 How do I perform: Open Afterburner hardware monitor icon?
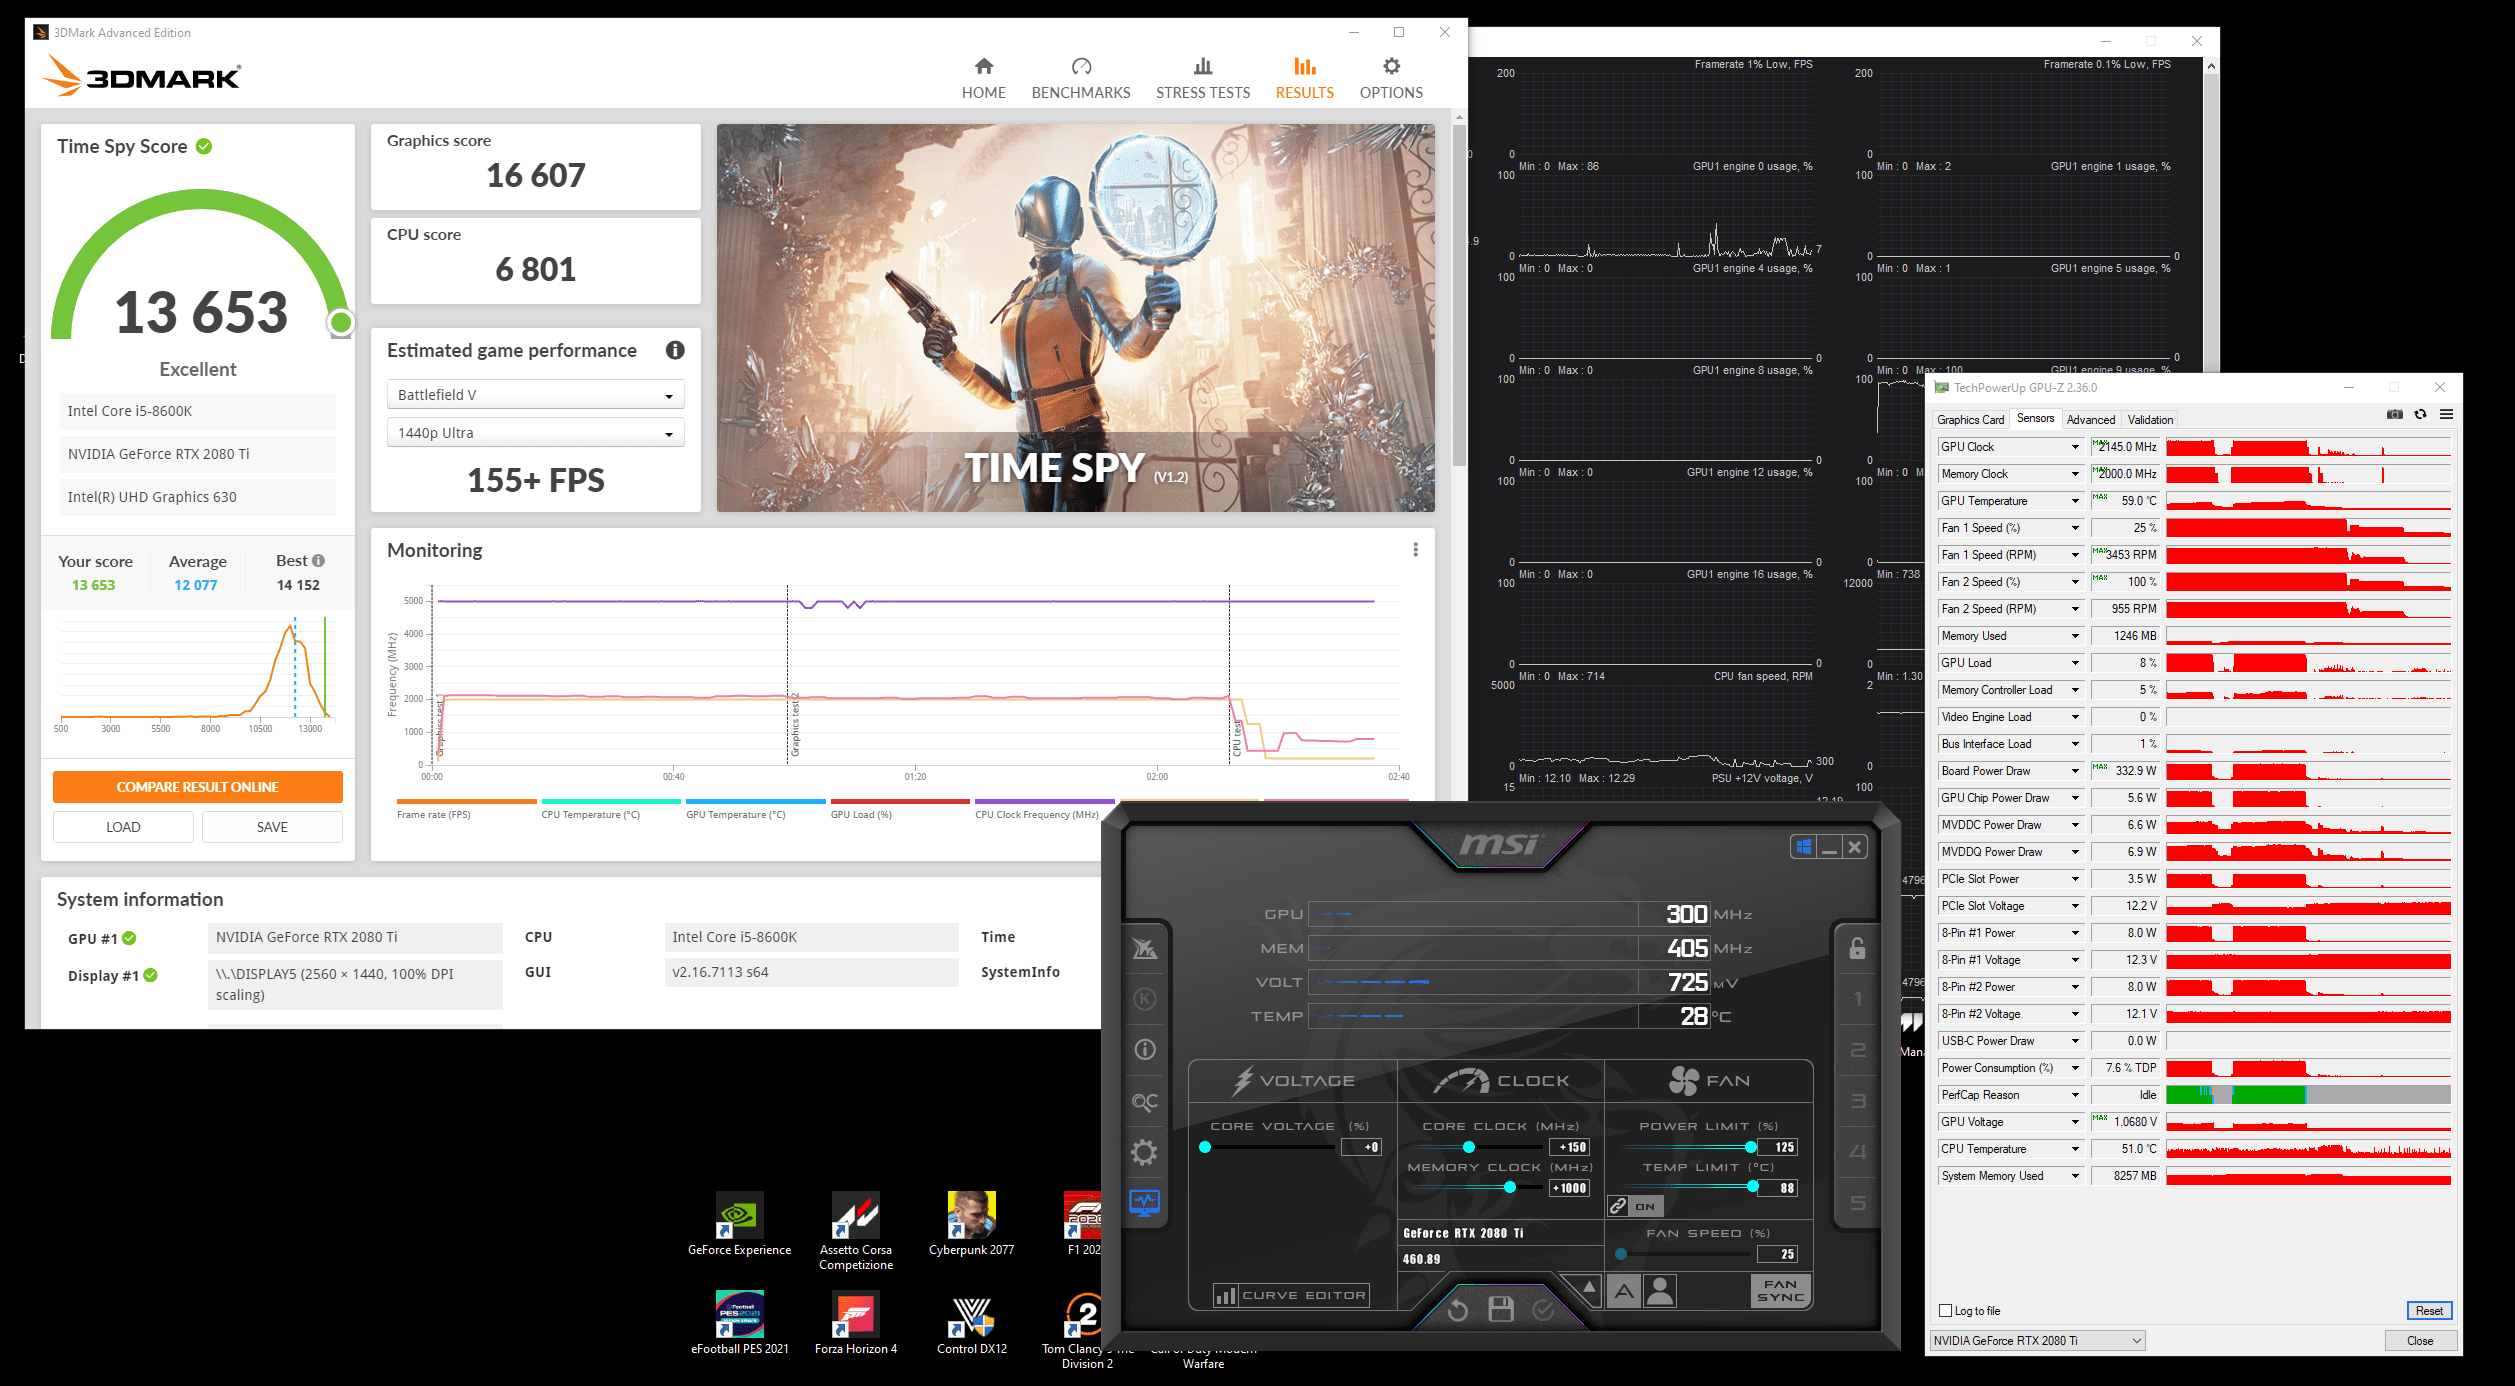point(1144,1203)
